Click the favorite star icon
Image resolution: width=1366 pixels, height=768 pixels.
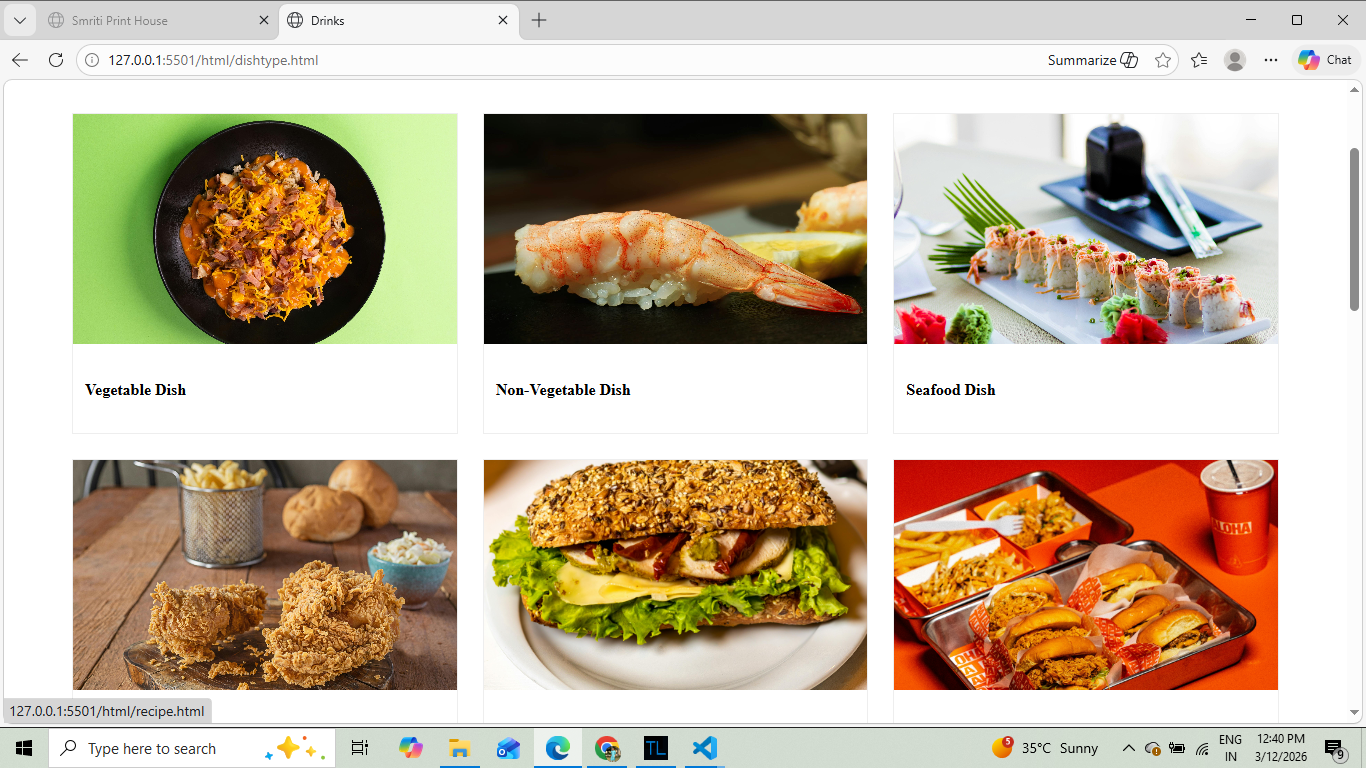click(1162, 60)
